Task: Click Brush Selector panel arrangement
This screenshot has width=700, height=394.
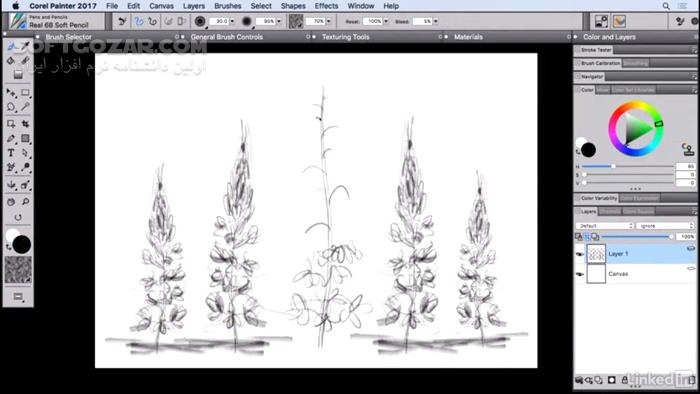Action: click(68, 37)
